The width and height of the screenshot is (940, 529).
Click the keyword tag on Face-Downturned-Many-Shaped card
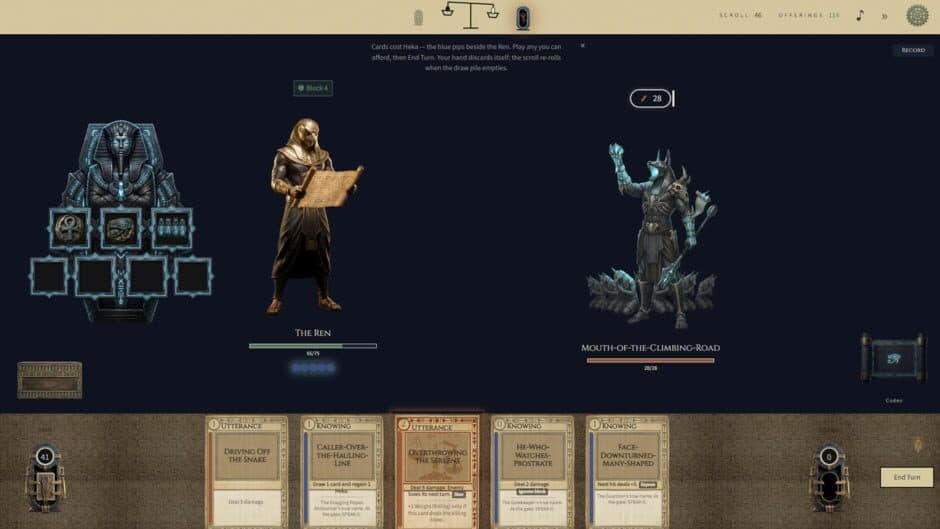tap(647, 484)
